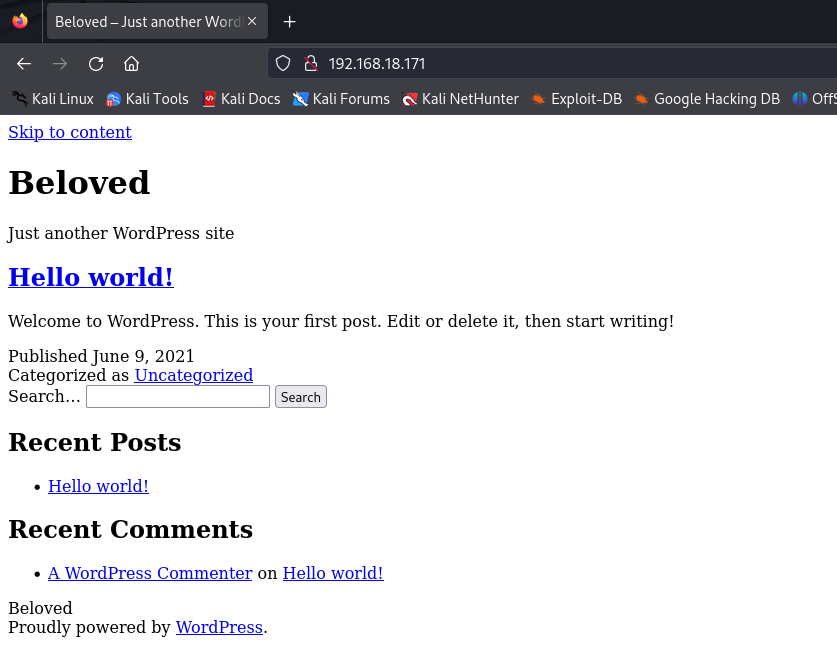Click the address bar showing 192.168.18.171
The height and width of the screenshot is (672, 837).
point(550,64)
